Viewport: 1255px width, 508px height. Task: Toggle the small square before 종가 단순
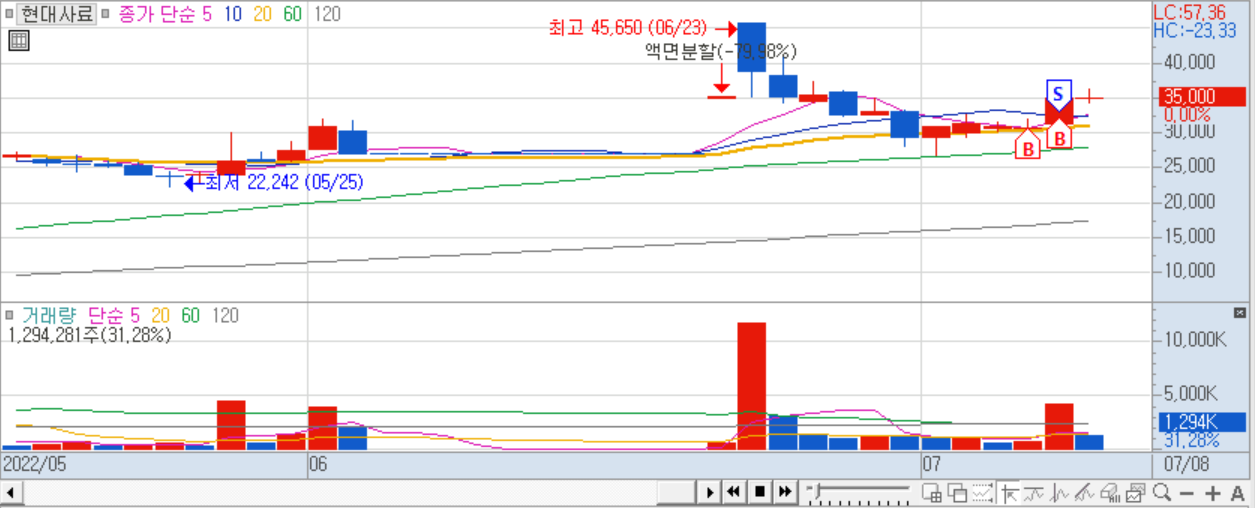[x=106, y=14]
